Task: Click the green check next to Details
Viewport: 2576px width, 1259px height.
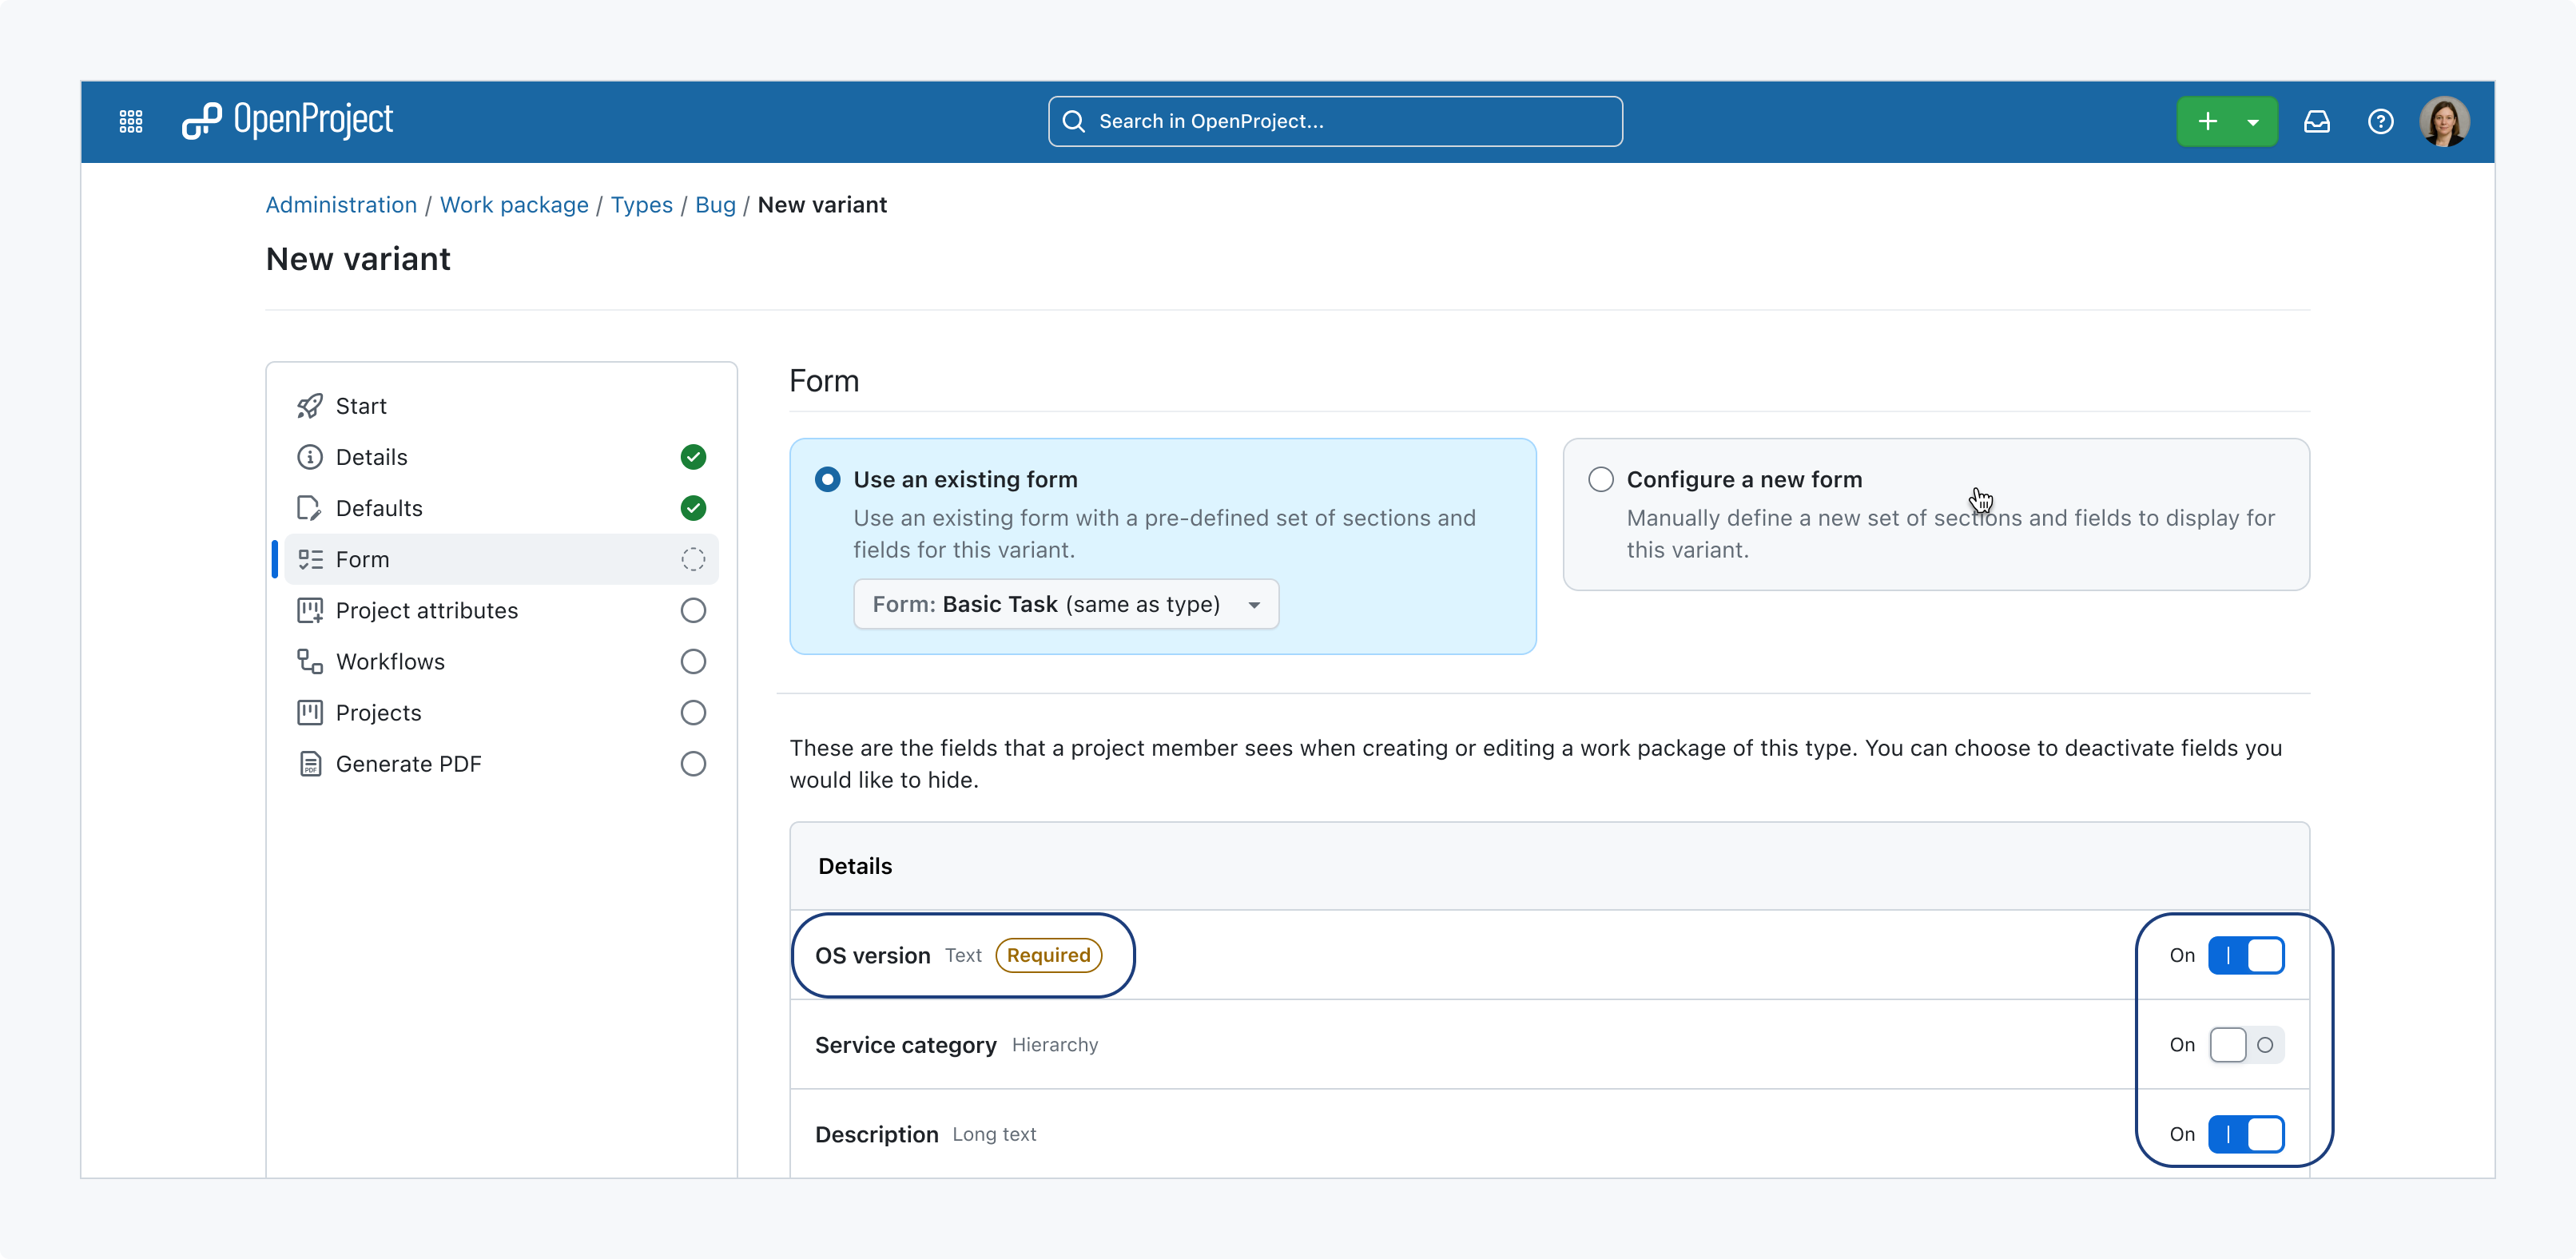Action: pyautogui.click(x=693, y=457)
